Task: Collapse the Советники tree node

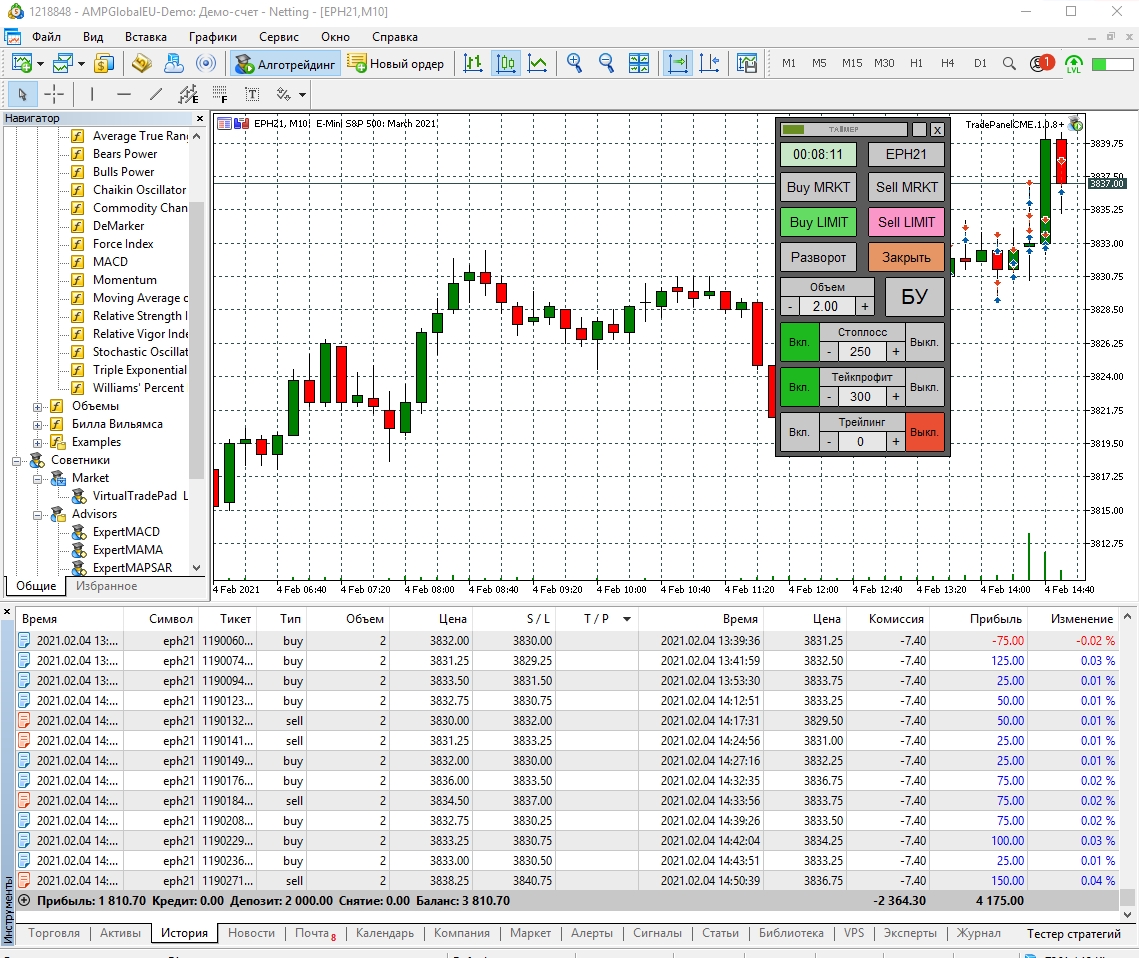Action: 16,460
